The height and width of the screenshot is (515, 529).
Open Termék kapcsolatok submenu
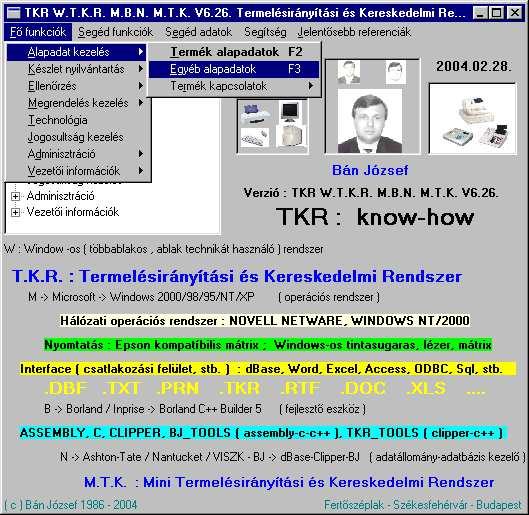tap(234, 86)
